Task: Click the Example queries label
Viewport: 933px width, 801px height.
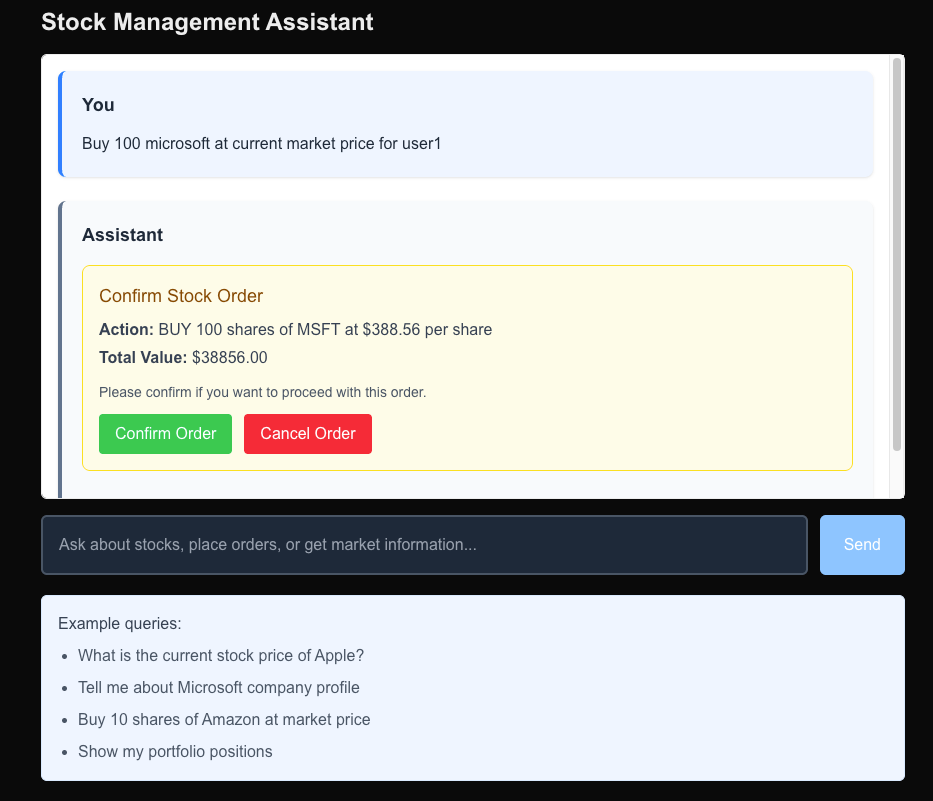Action: point(119,624)
